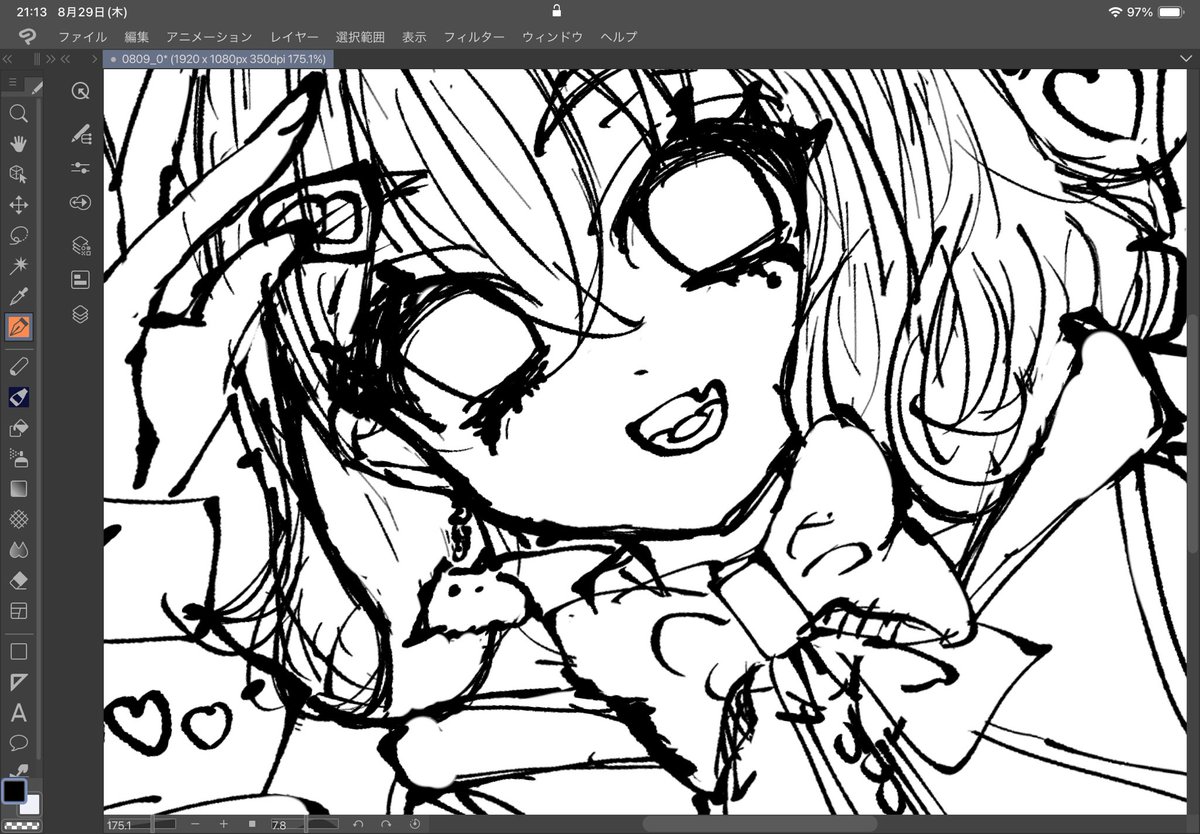Select the Zoom magnifier tool

(x=18, y=113)
